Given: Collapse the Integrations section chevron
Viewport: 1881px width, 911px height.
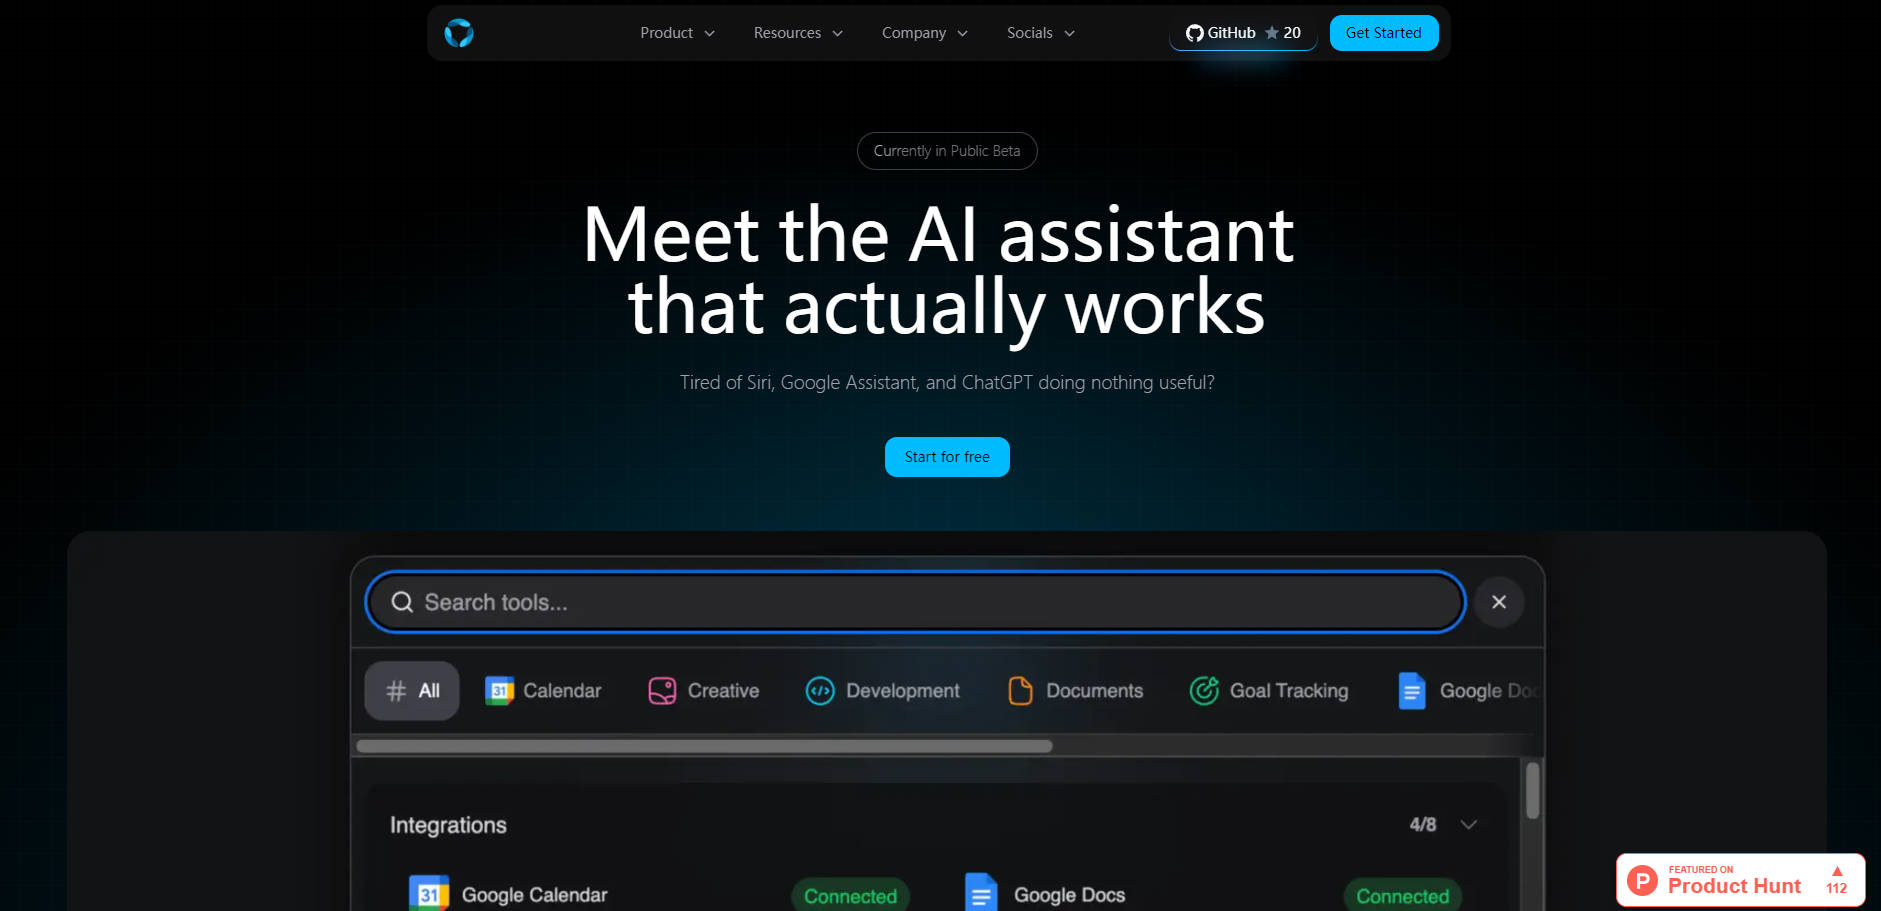Looking at the screenshot, I should pyautogui.click(x=1468, y=825).
